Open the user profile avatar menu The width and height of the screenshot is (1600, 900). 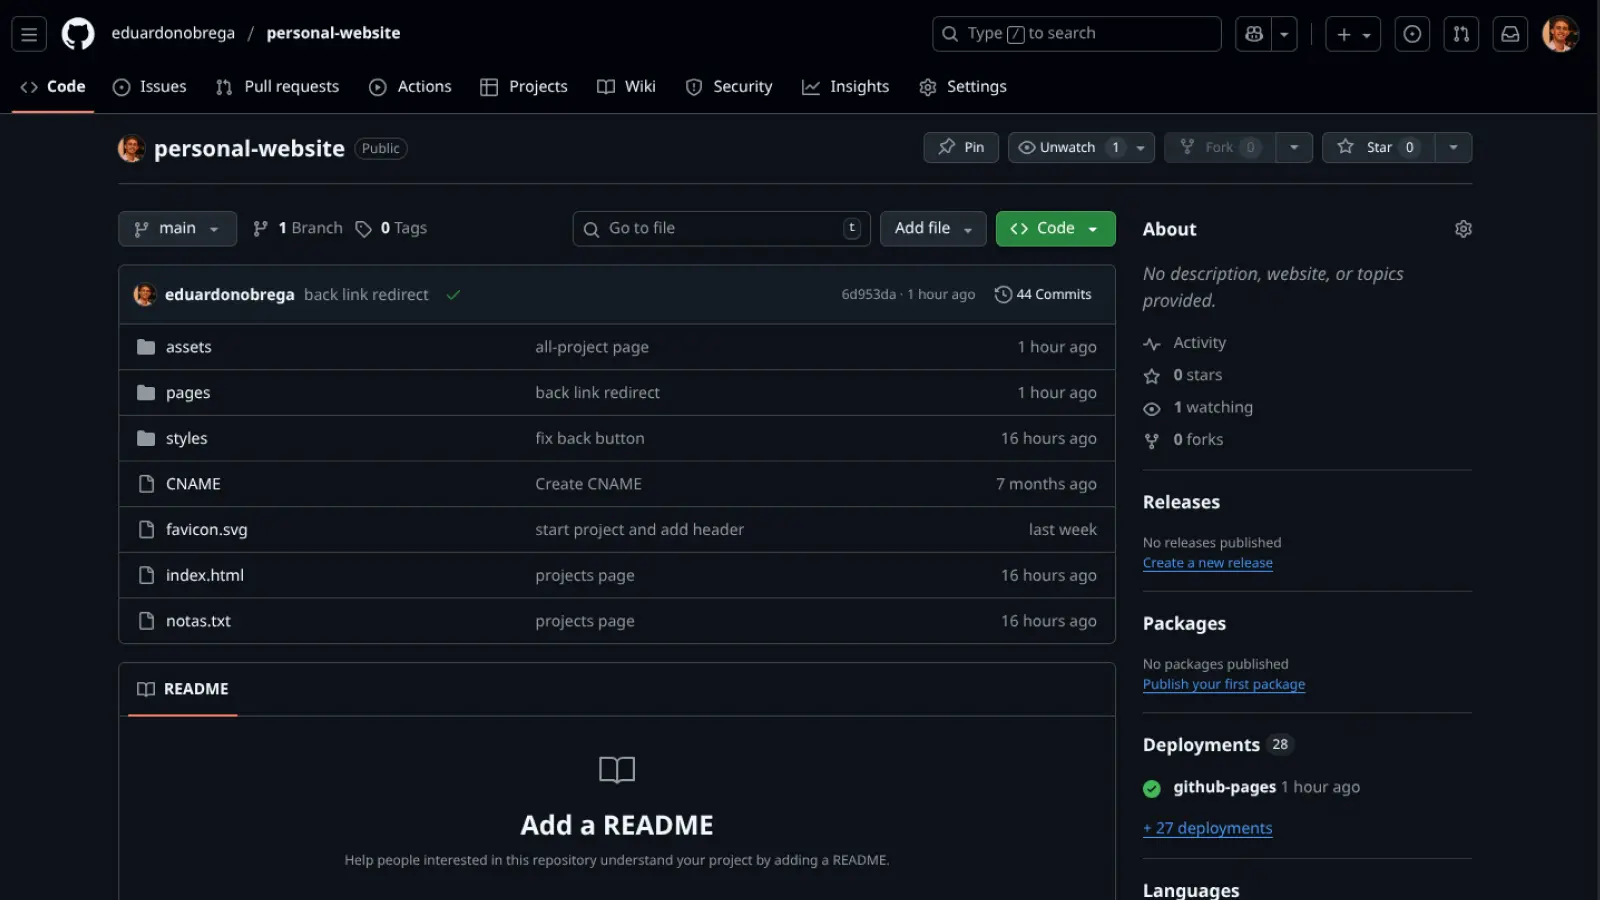pyautogui.click(x=1560, y=34)
